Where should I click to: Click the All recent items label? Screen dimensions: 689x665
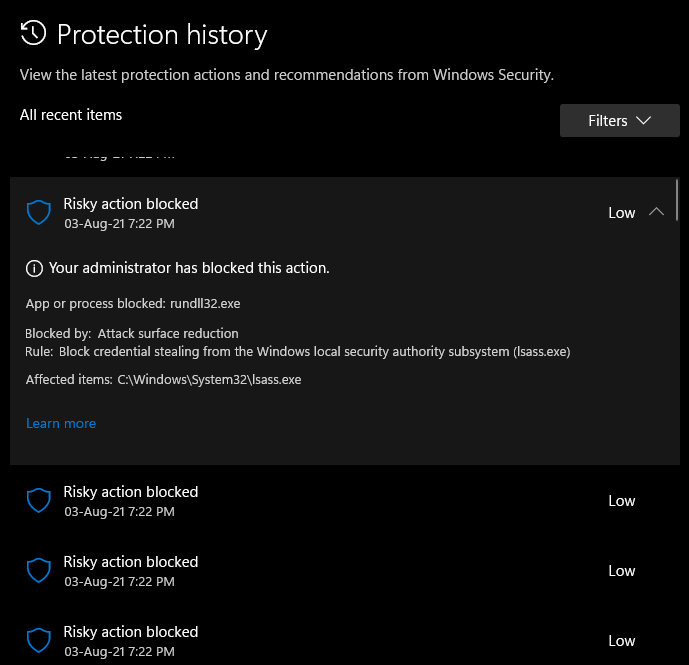[x=71, y=115]
